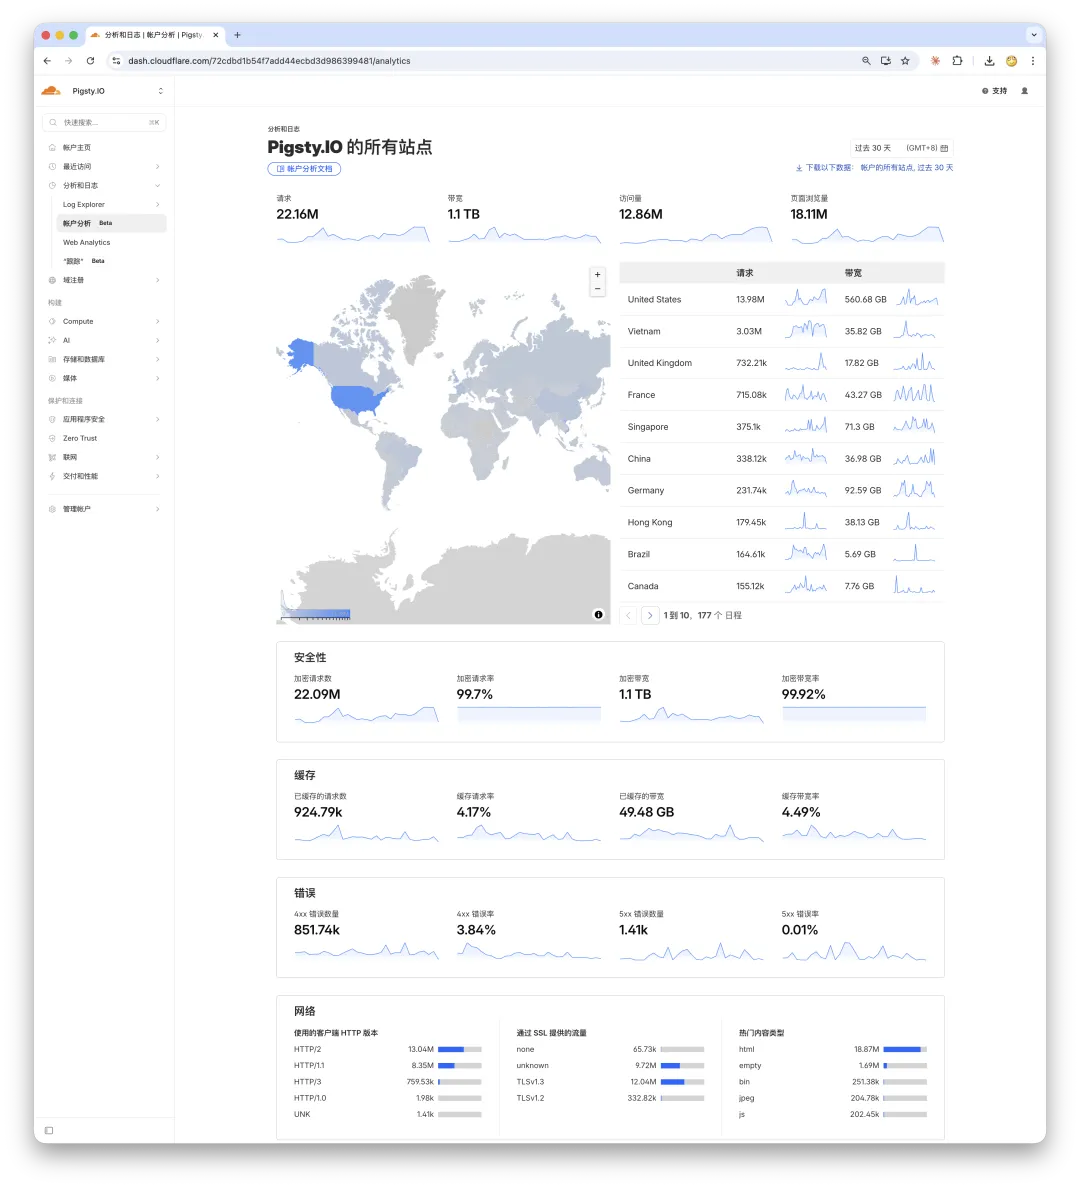Zoom out on the map with the minus icon
Viewport: 1080px width, 1188px height.
(x=597, y=289)
